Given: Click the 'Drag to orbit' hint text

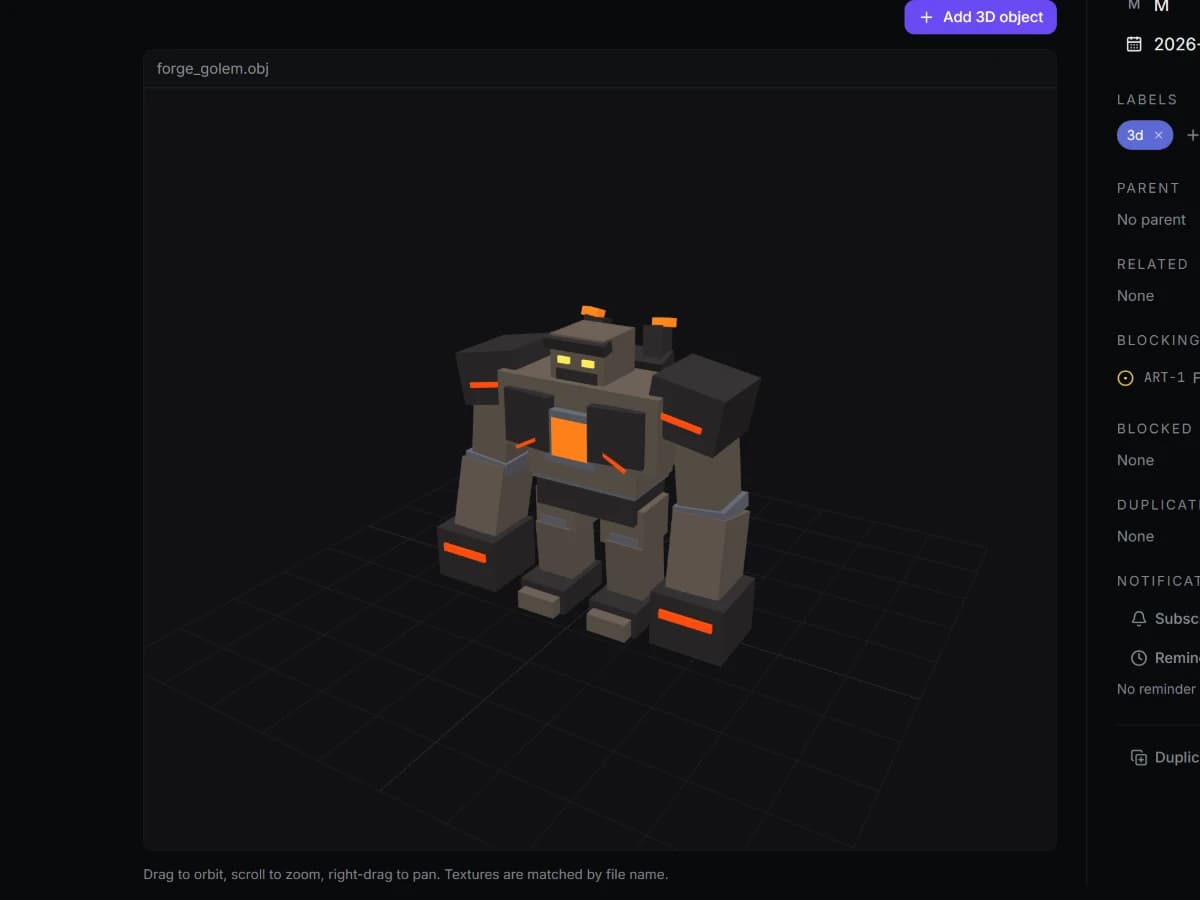Looking at the screenshot, I should [405, 874].
